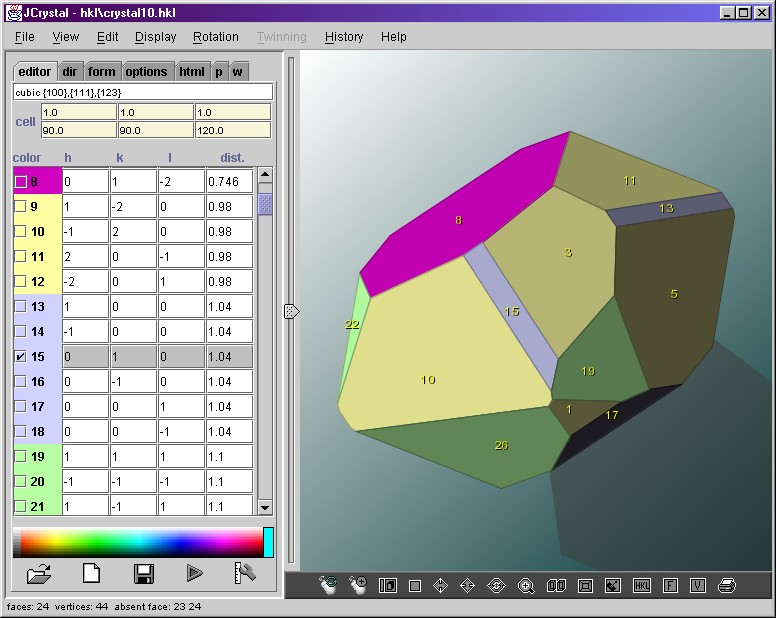This screenshot has height=618, width=776.
Task: Click the gray play triangle icon
Action: point(194,573)
